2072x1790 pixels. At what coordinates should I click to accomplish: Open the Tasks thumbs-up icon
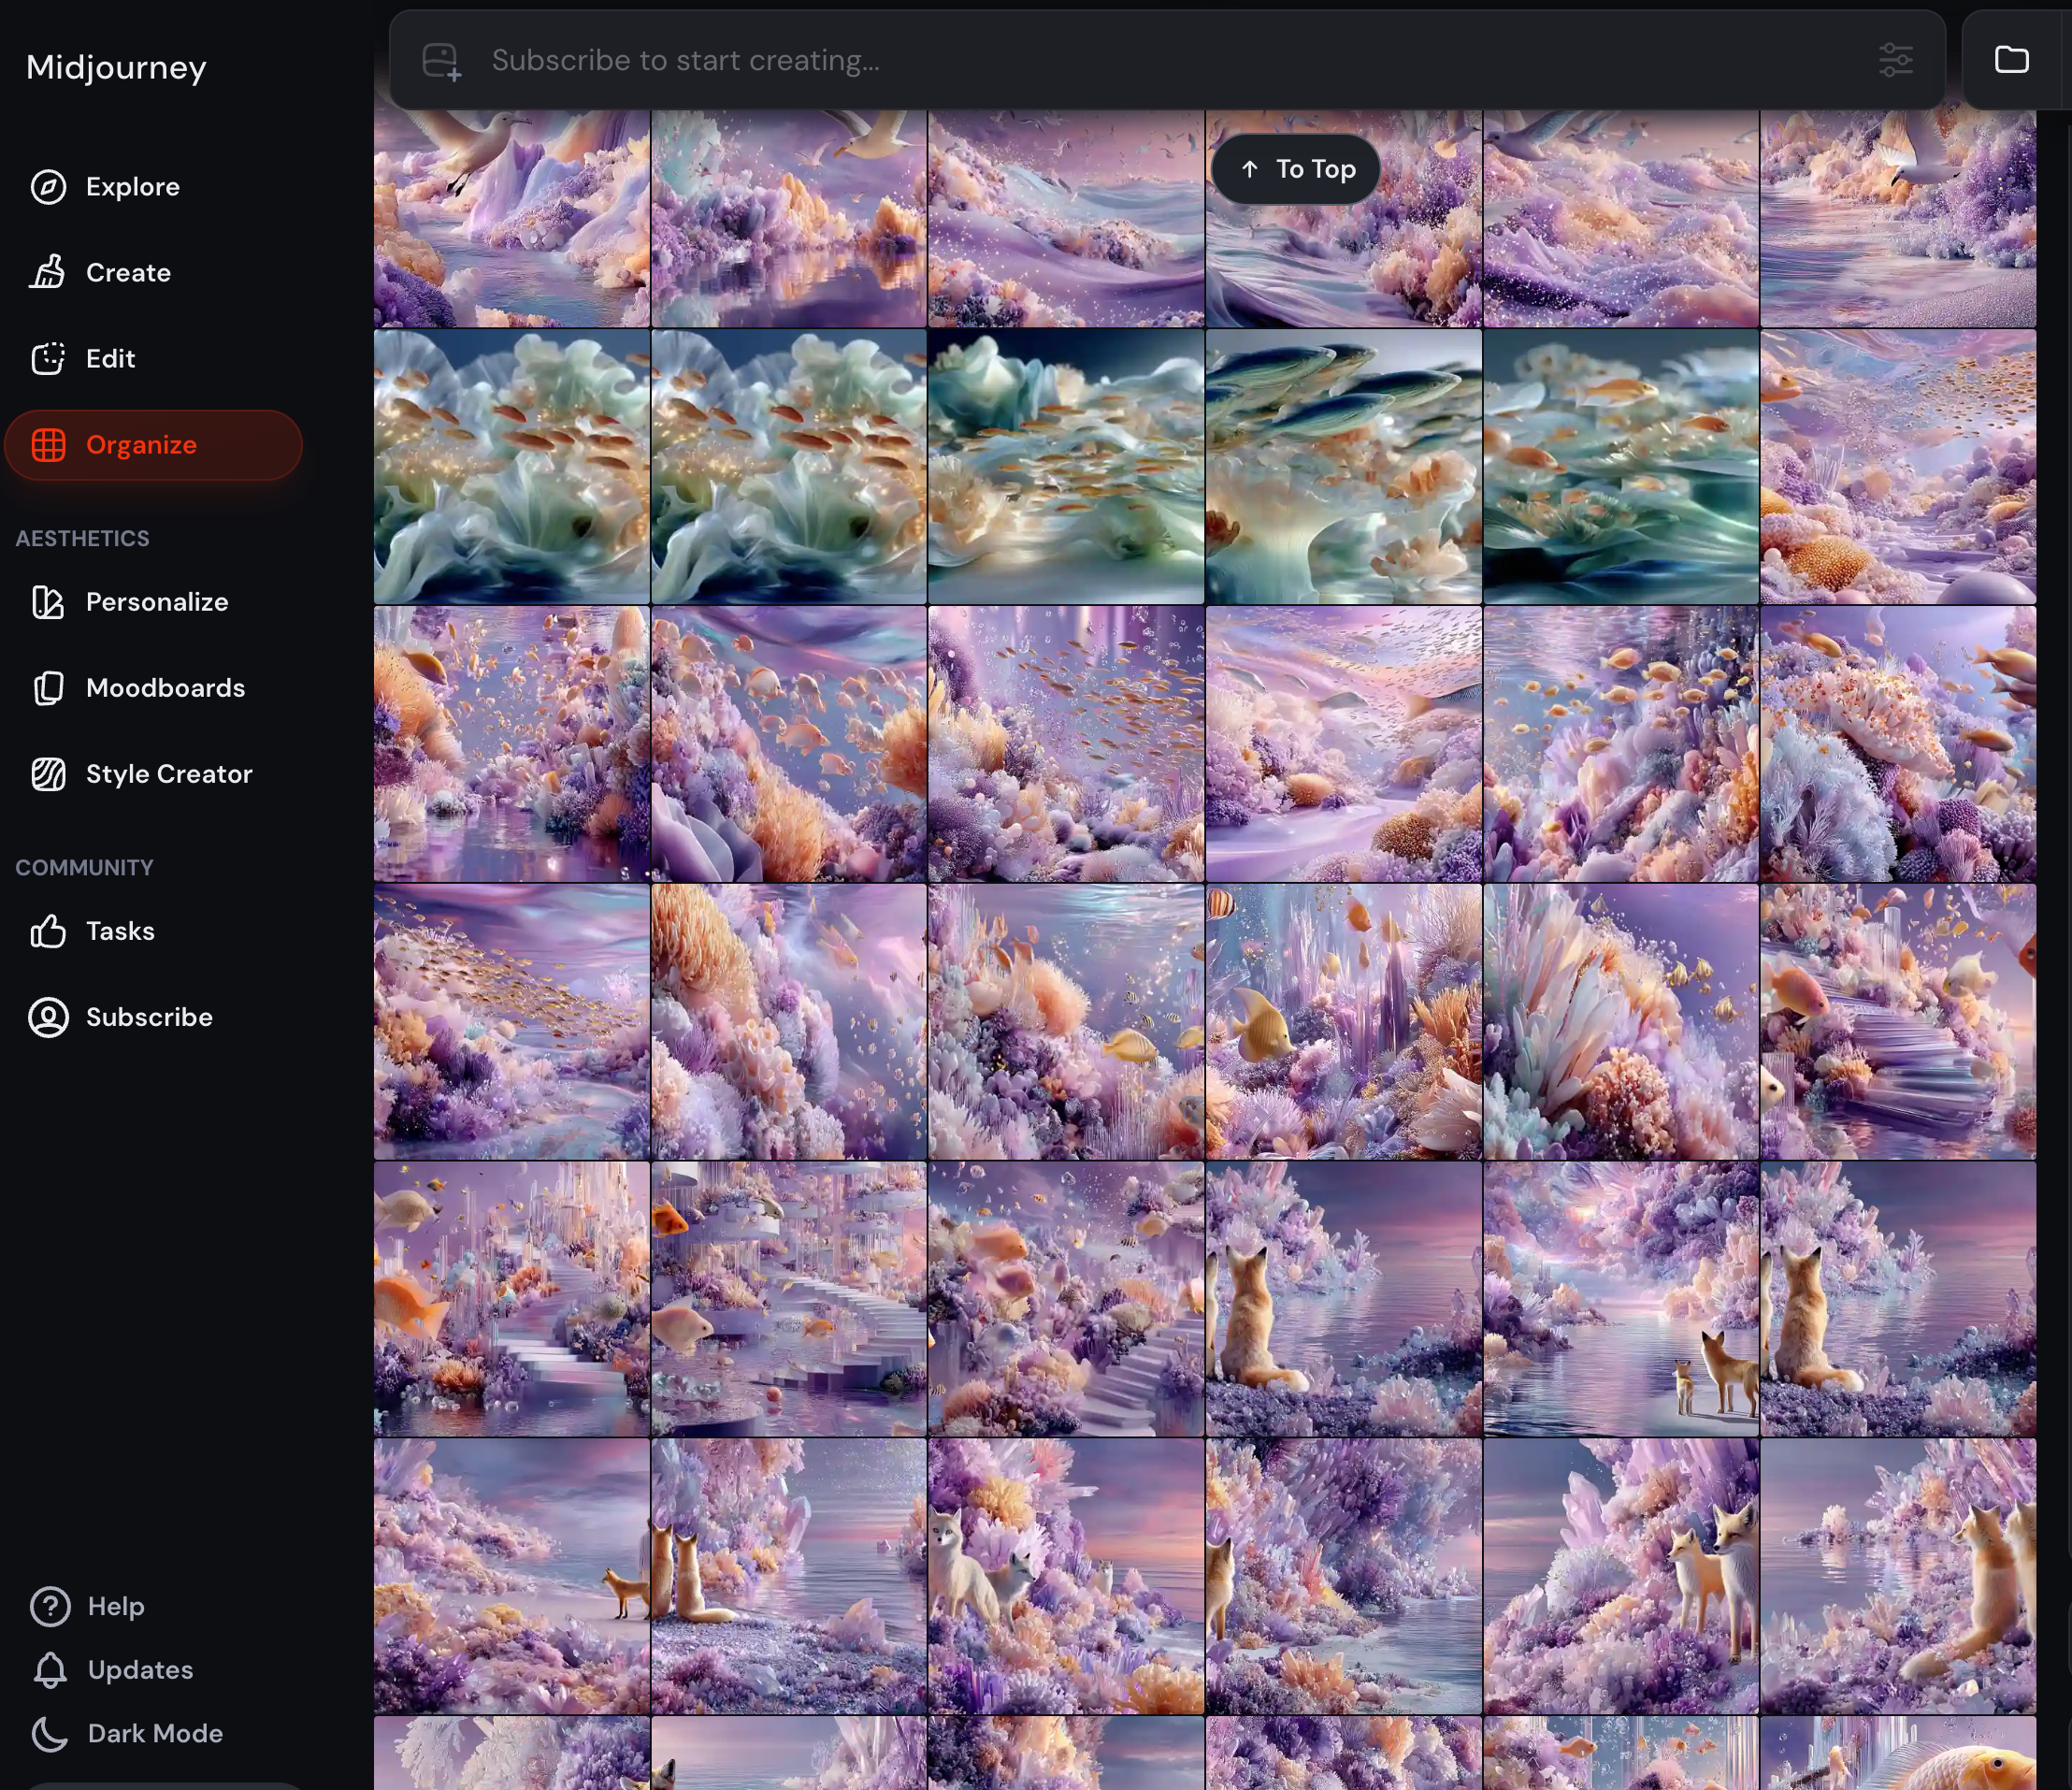pyautogui.click(x=48, y=931)
